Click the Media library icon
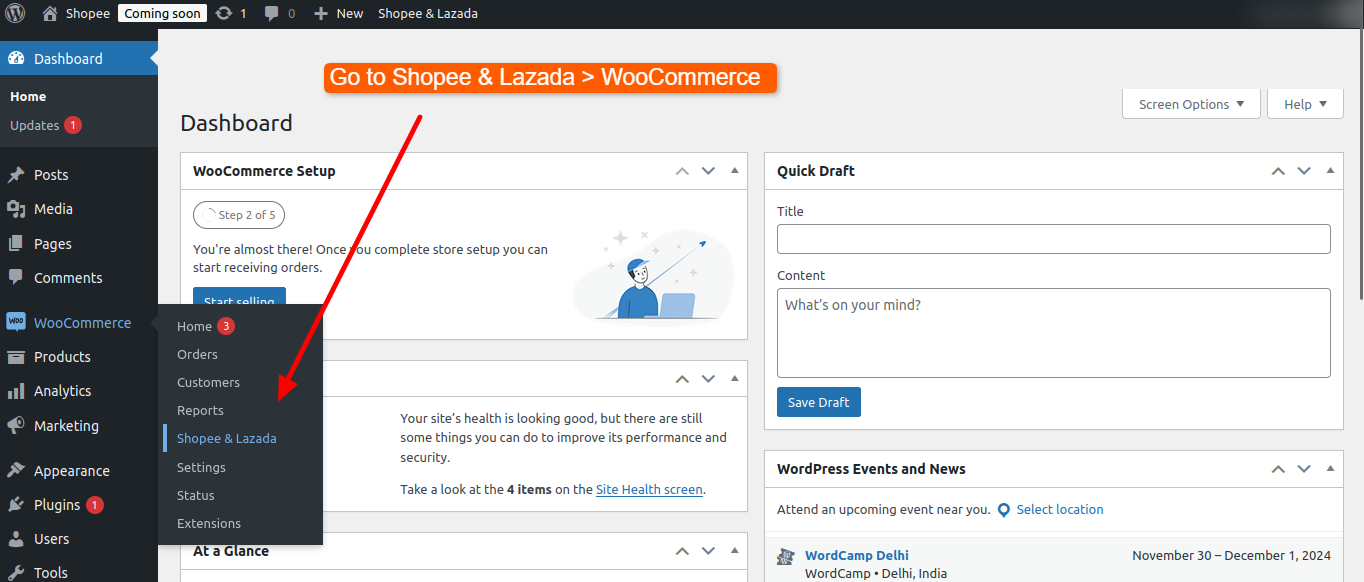The height and width of the screenshot is (582, 1364). [16, 209]
